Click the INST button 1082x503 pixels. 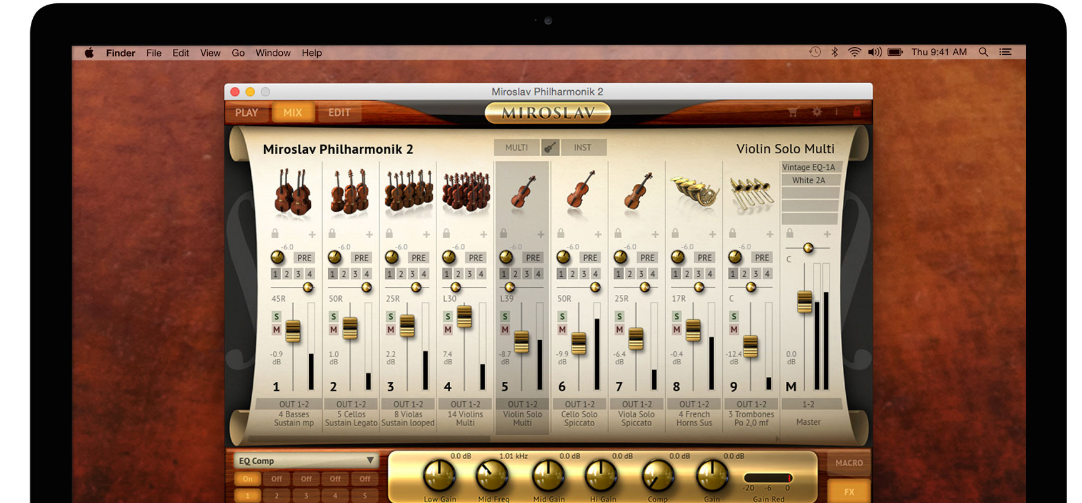(x=583, y=147)
